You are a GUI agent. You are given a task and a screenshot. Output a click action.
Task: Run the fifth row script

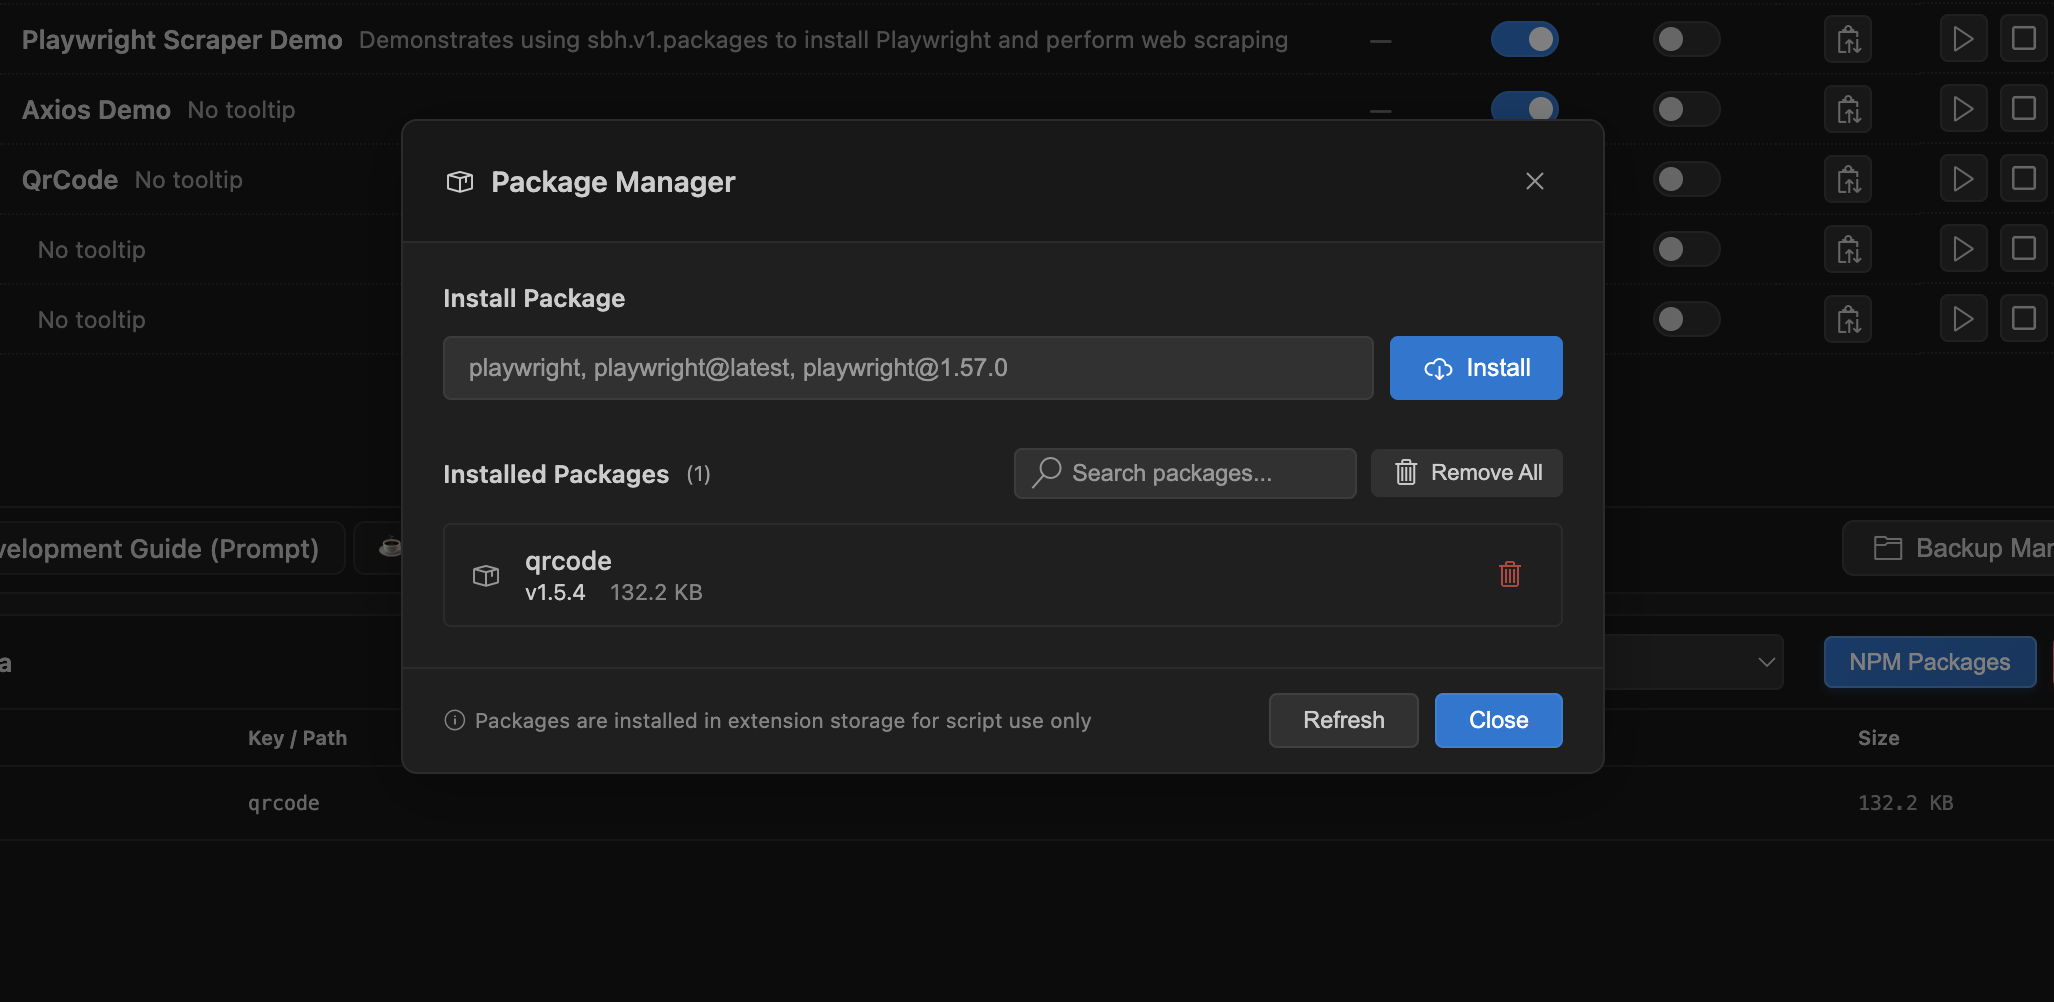[x=1963, y=319]
